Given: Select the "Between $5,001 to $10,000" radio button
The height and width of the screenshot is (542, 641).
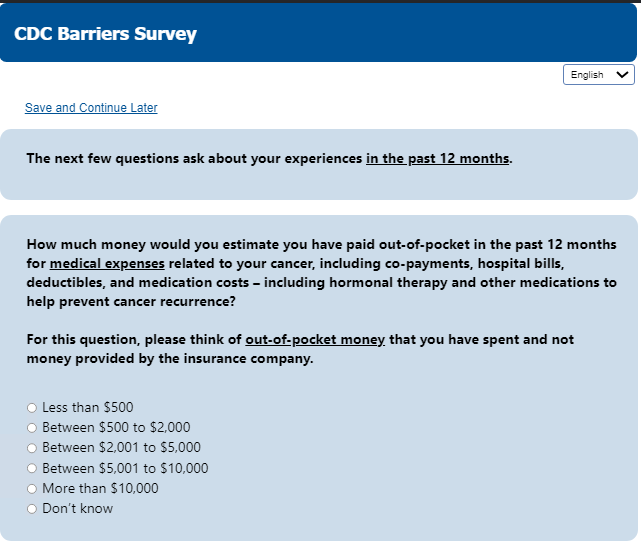Looking at the screenshot, I should tap(32, 468).
